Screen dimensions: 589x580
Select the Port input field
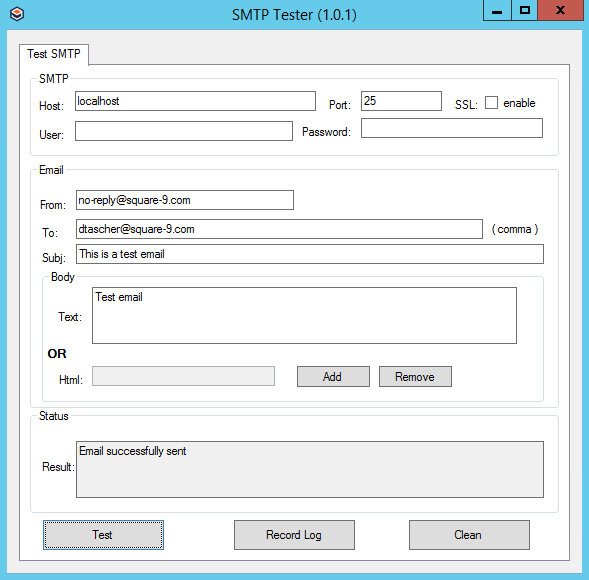401,101
